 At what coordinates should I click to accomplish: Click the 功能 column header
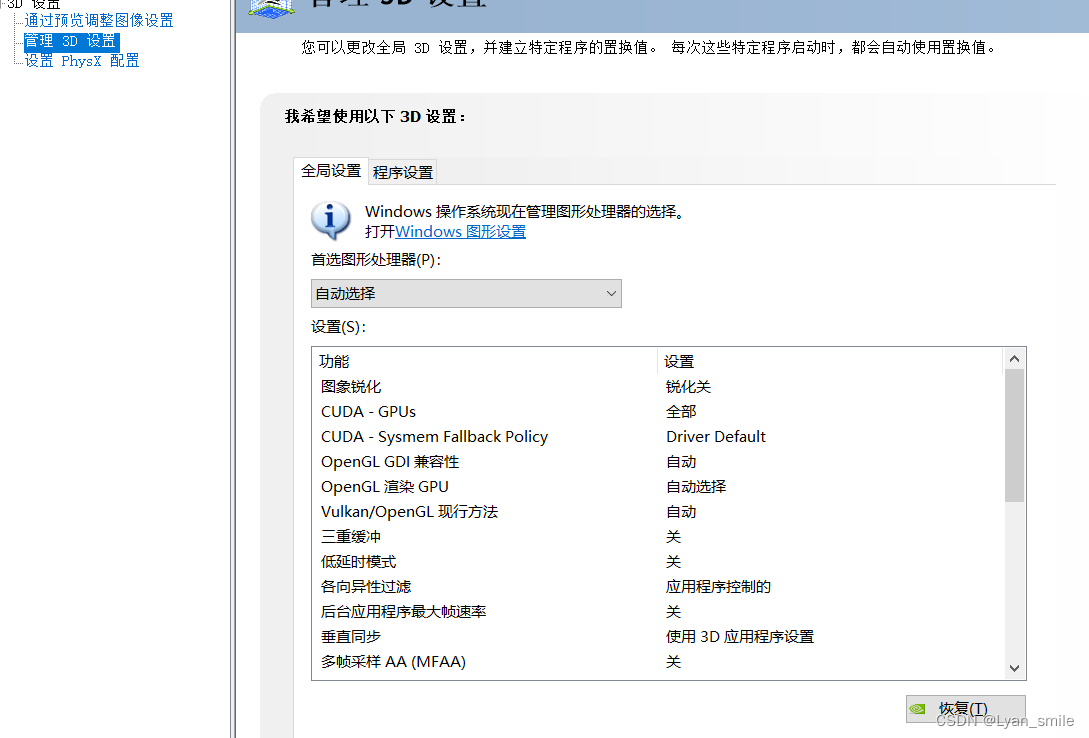pos(485,362)
